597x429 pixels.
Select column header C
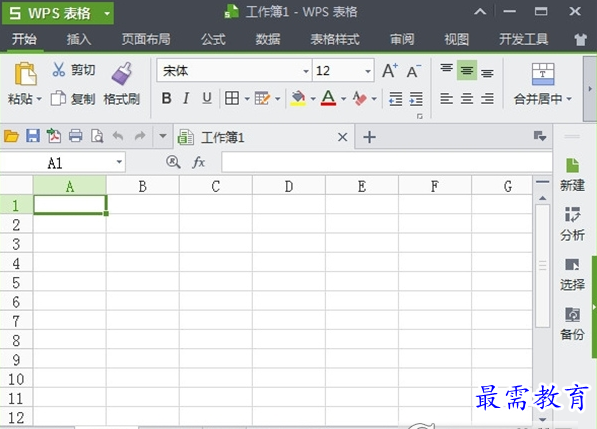click(215, 186)
